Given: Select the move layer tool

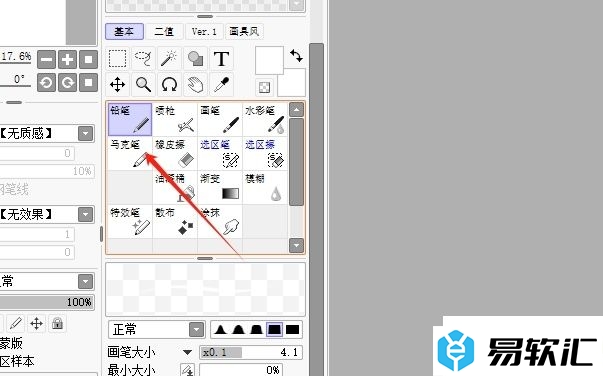Looking at the screenshot, I should (x=118, y=85).
